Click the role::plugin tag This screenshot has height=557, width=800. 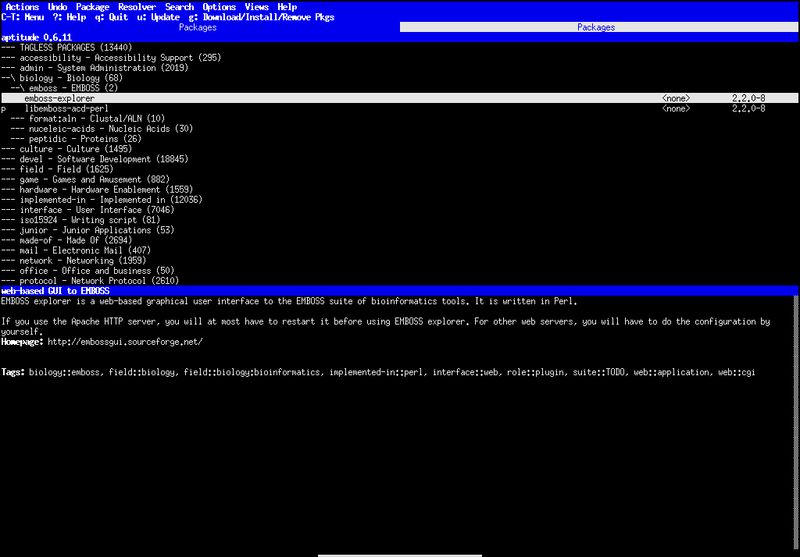(x=535, y=372)
